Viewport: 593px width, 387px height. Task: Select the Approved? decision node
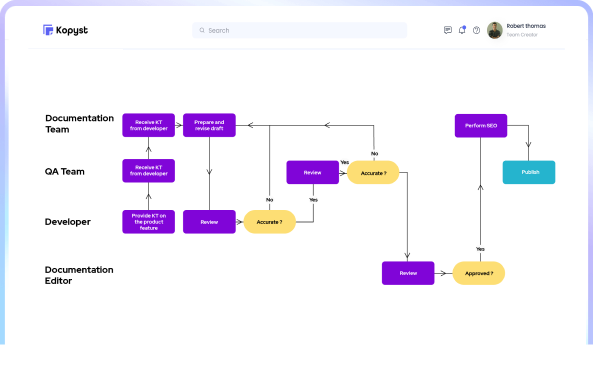(479, 273)
